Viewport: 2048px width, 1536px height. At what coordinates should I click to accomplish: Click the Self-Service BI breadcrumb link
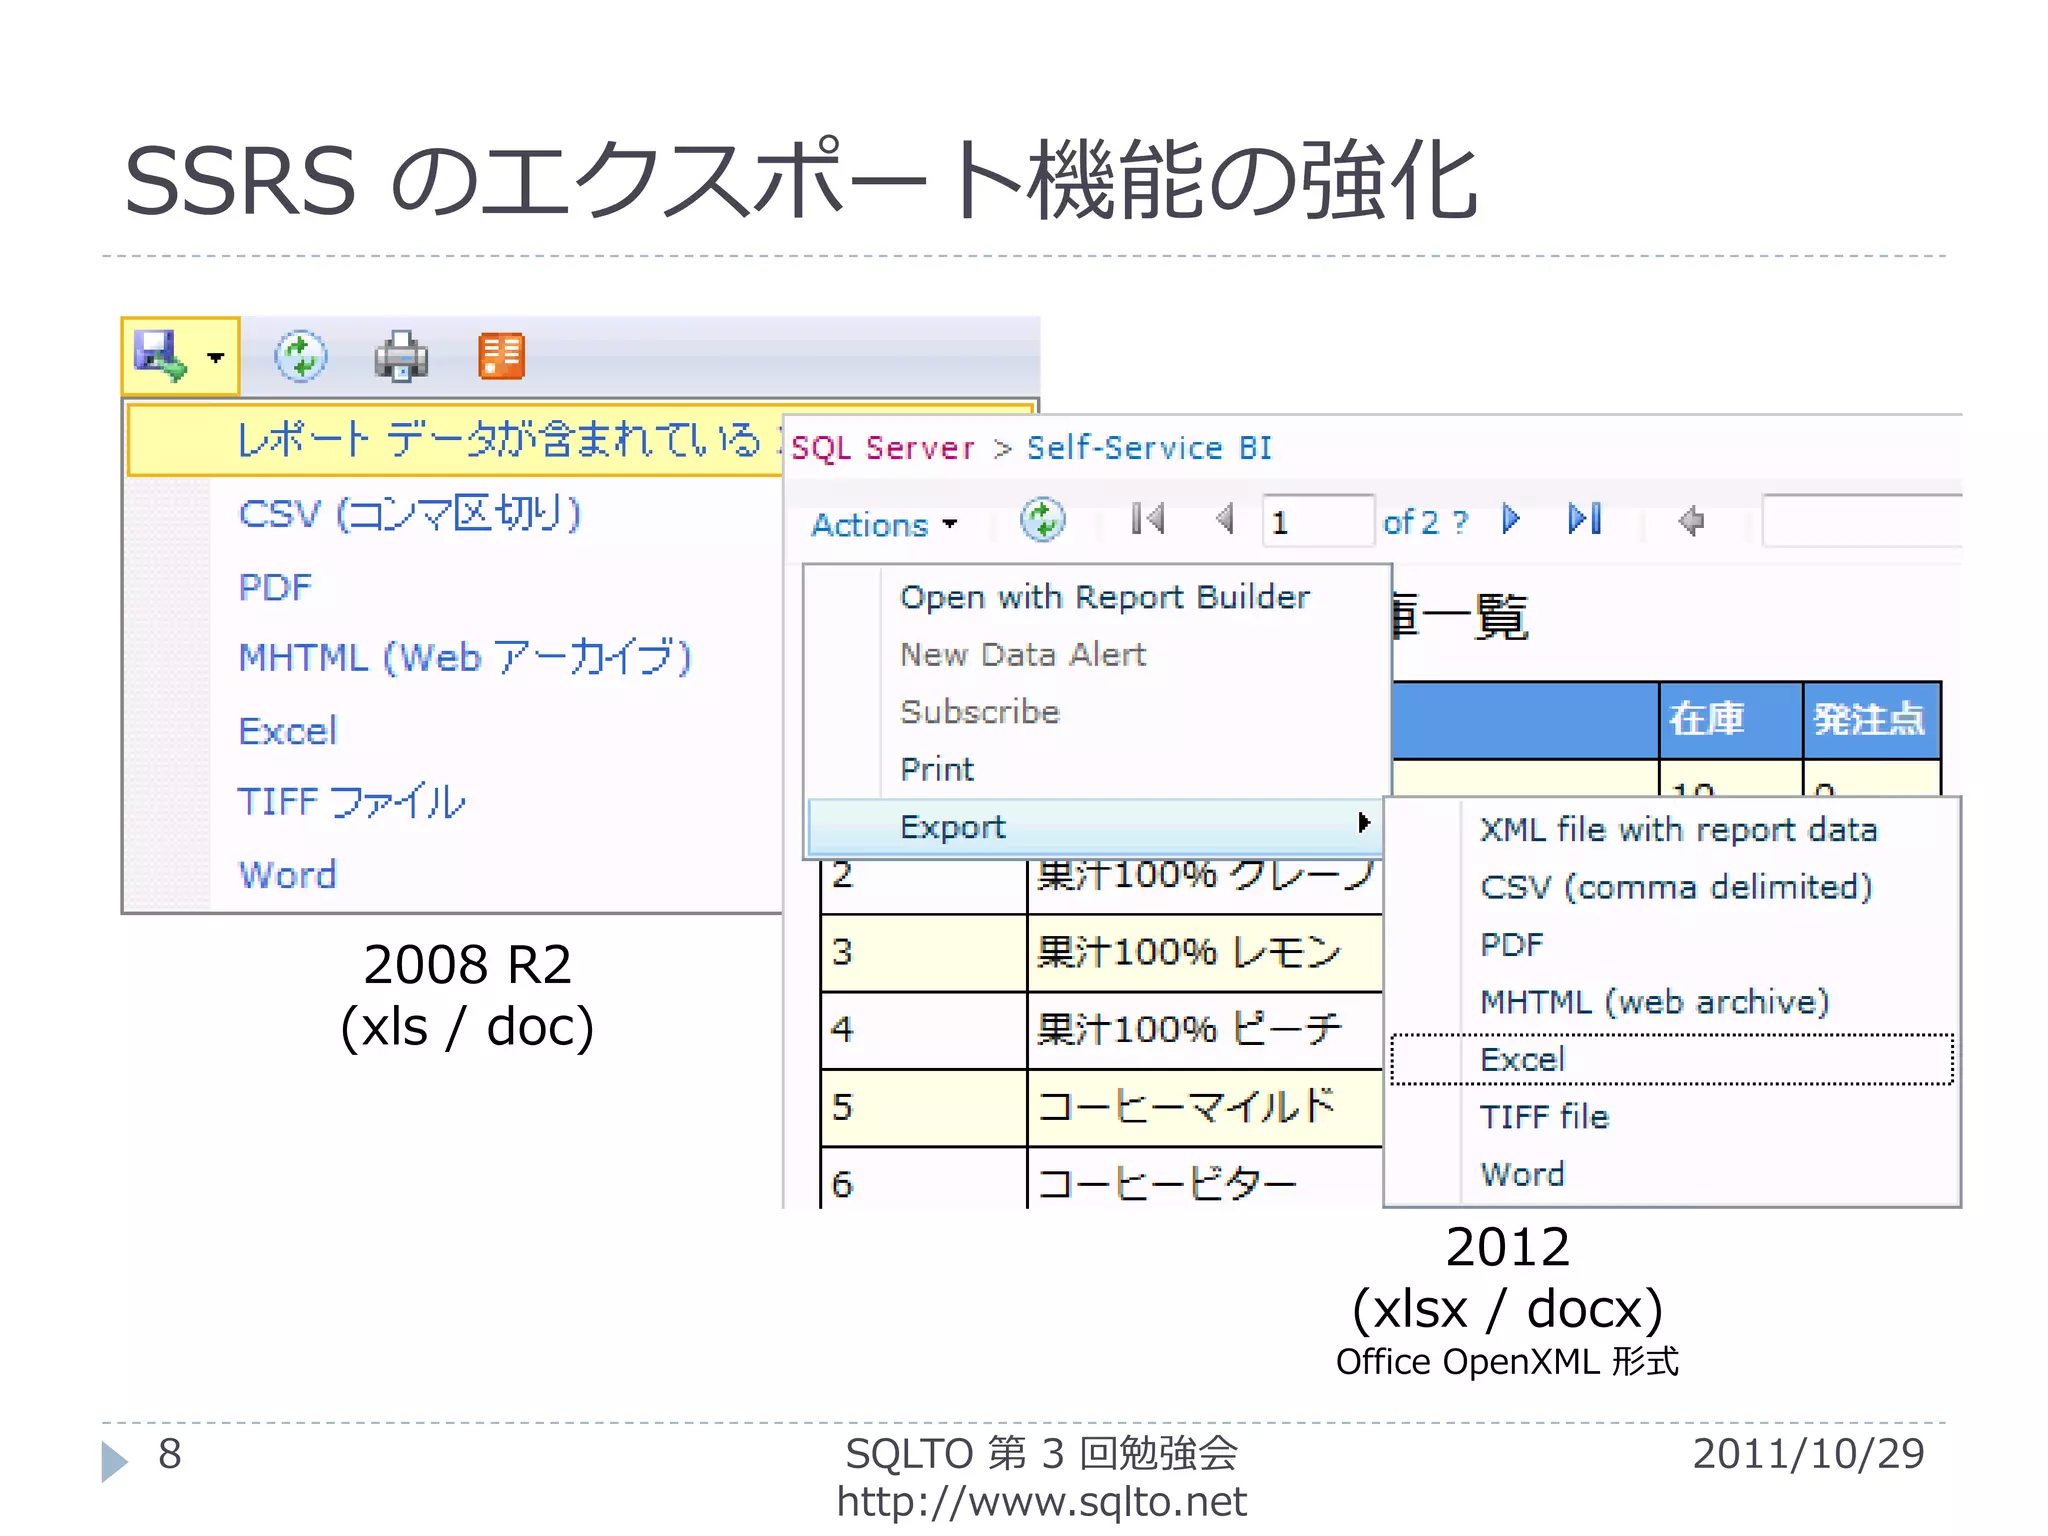point(1150,448)
